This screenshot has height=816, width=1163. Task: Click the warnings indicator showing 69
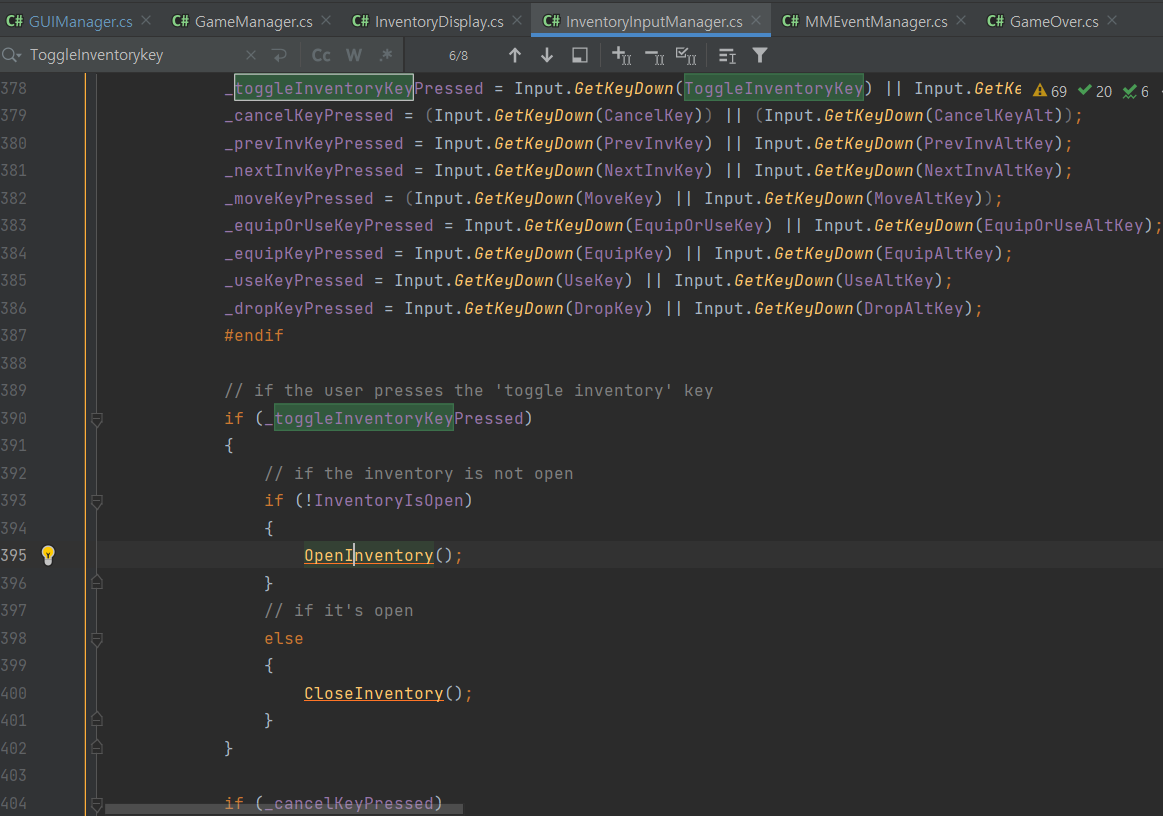1050,91
